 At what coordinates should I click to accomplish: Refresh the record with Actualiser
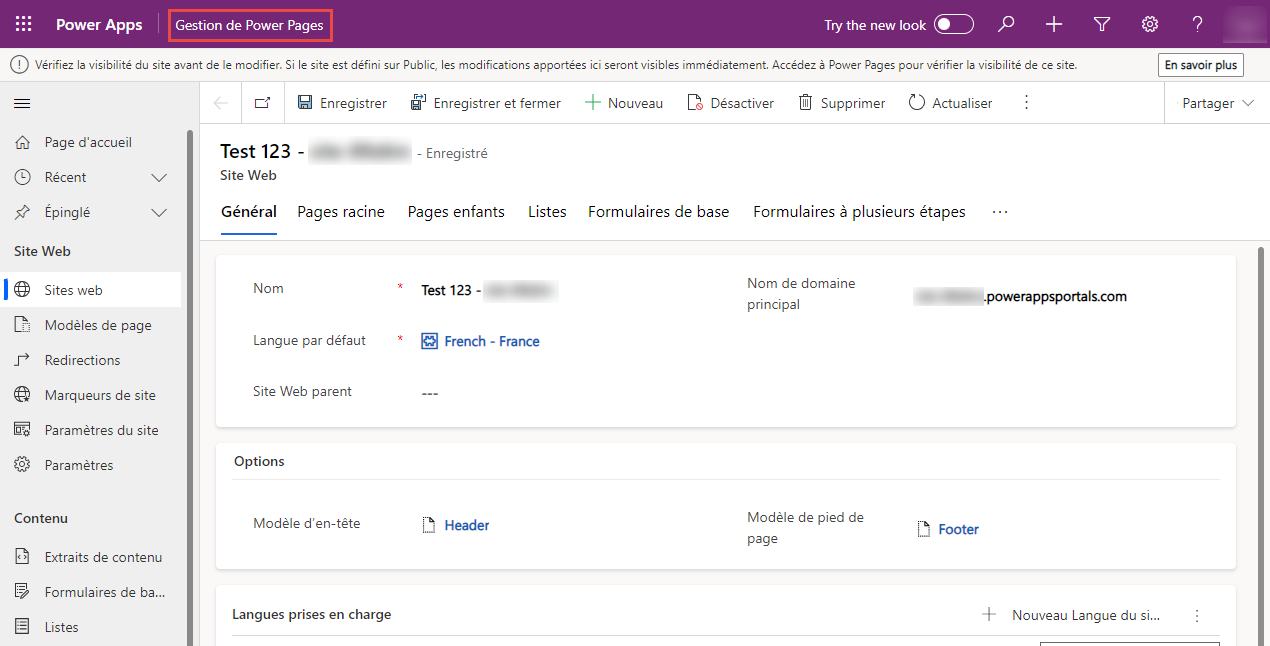(x=949, y=102)
